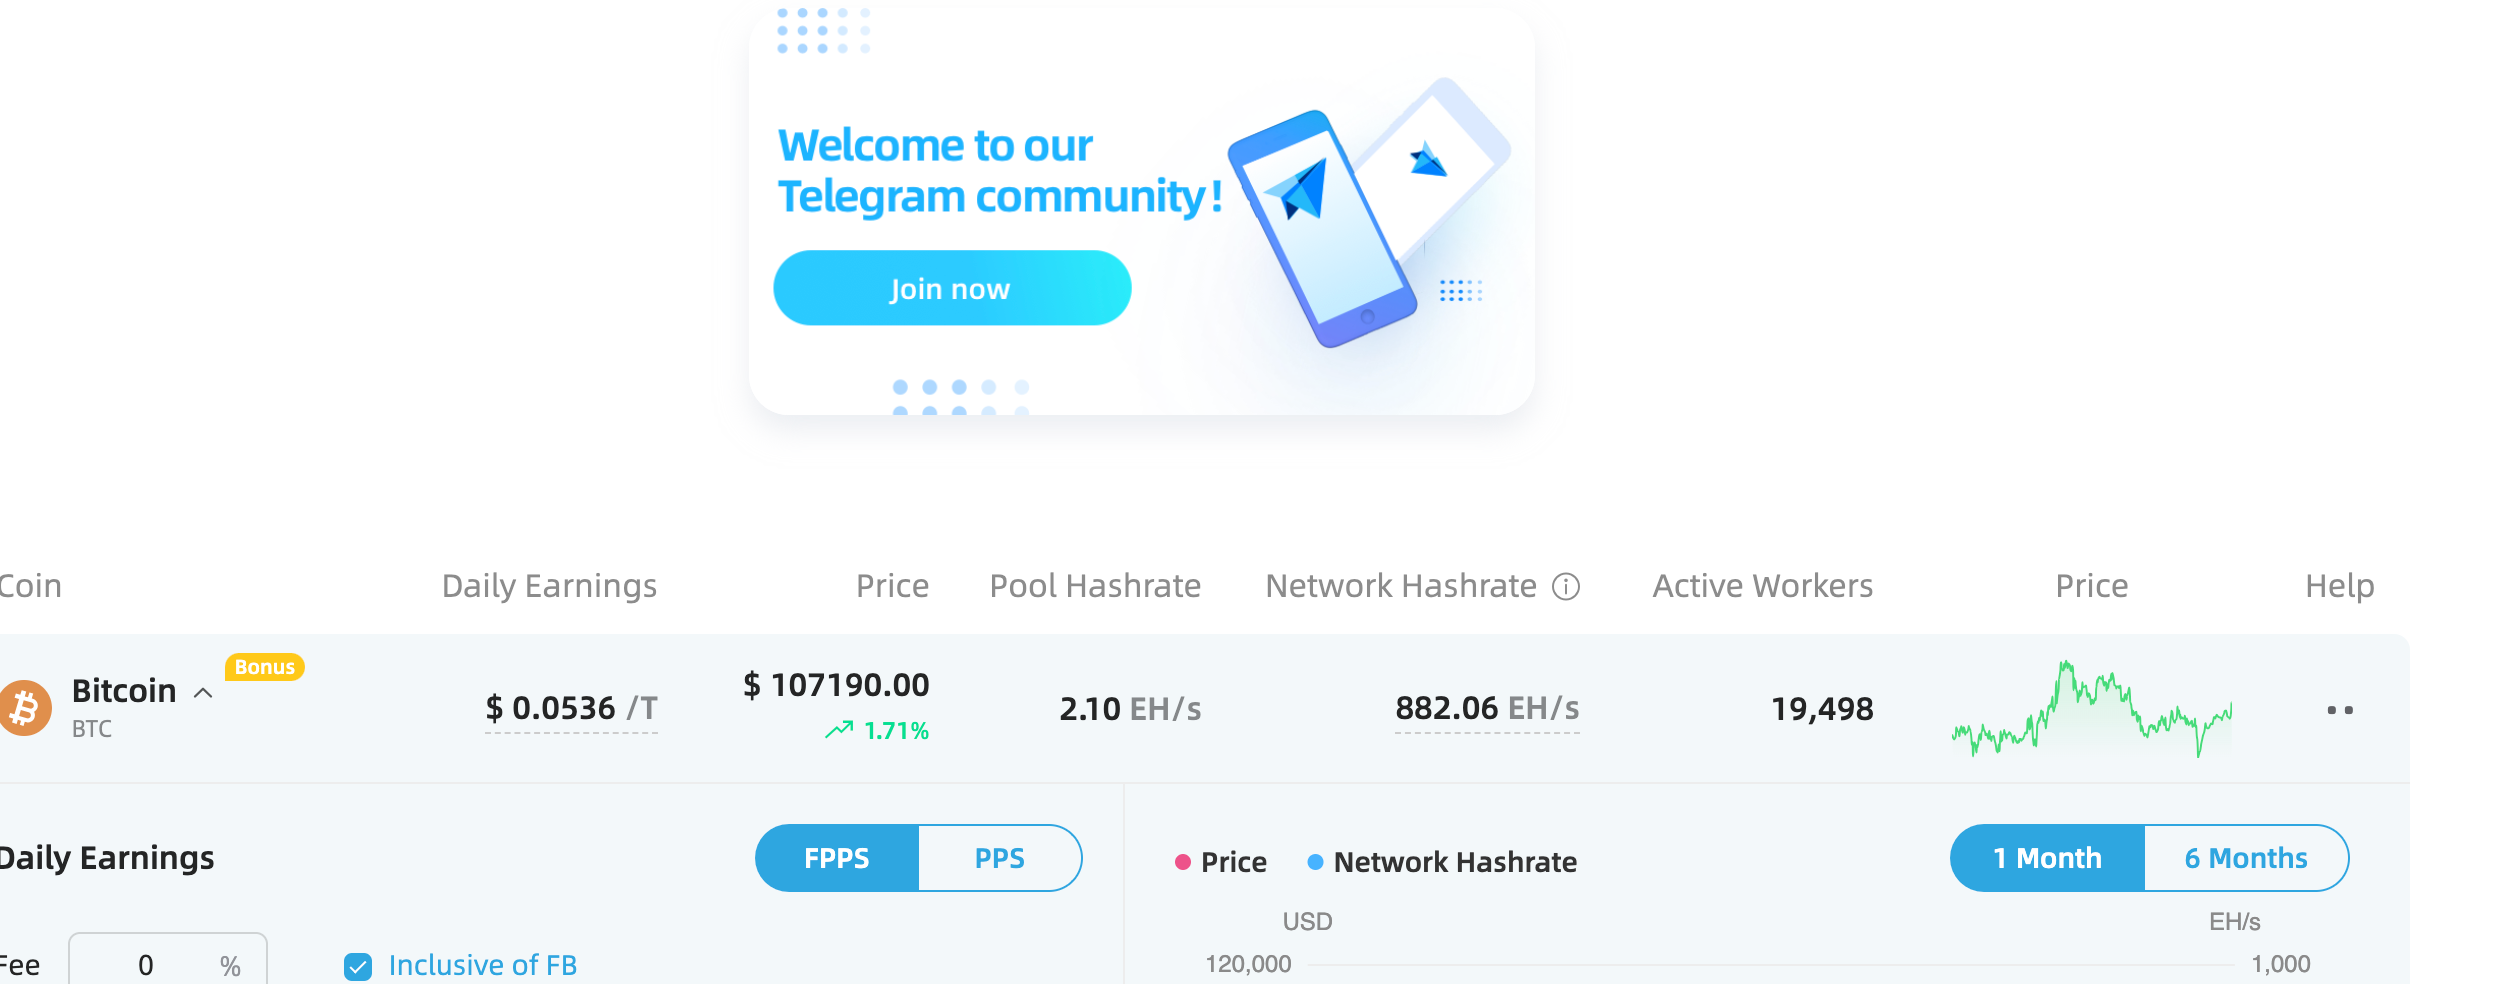Image resolution: width=2494 pixels, height=984 pixels.
Task: Click the Network Hashrate info icon
Action: (x=1565, y=587)
